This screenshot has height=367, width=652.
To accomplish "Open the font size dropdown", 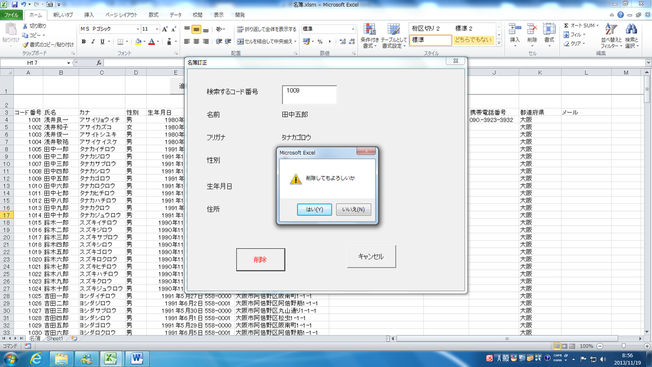I will click(x=157, y=29).
